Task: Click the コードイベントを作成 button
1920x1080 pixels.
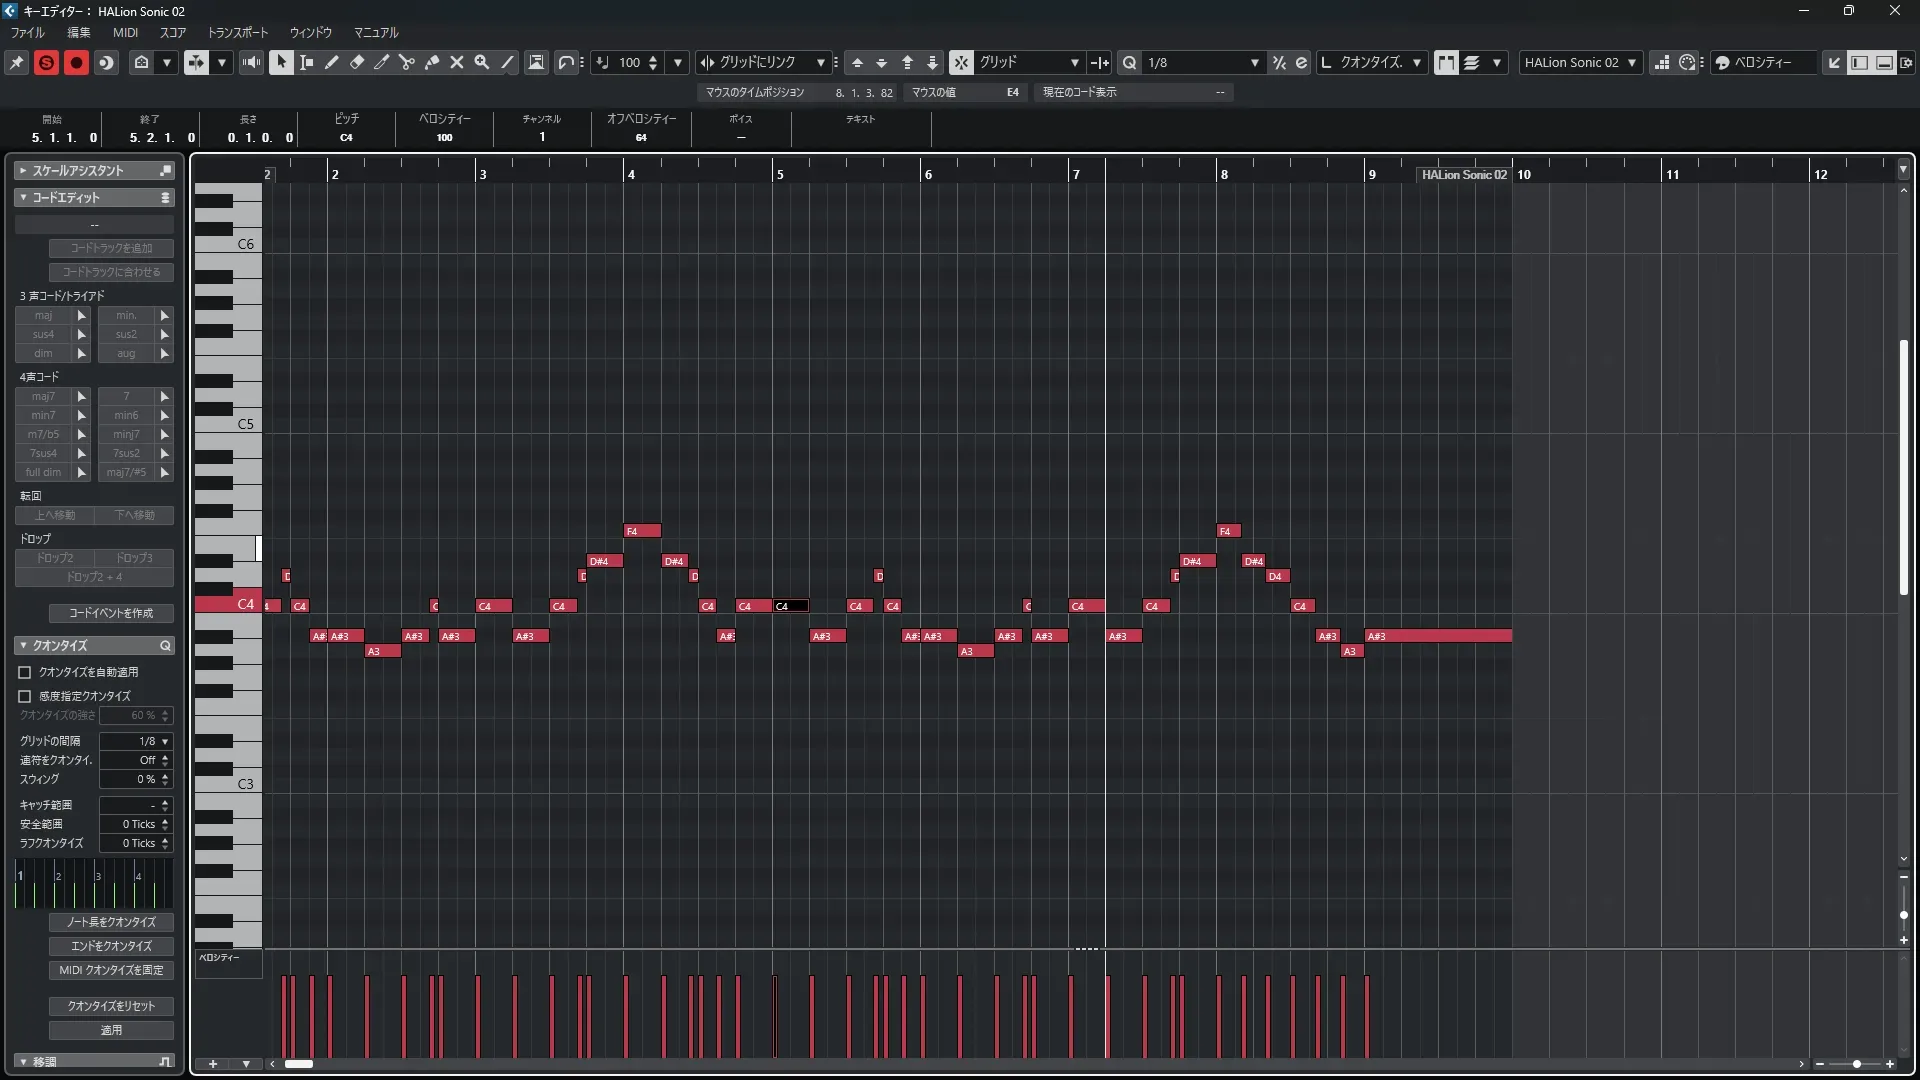Action: point(111,613)
